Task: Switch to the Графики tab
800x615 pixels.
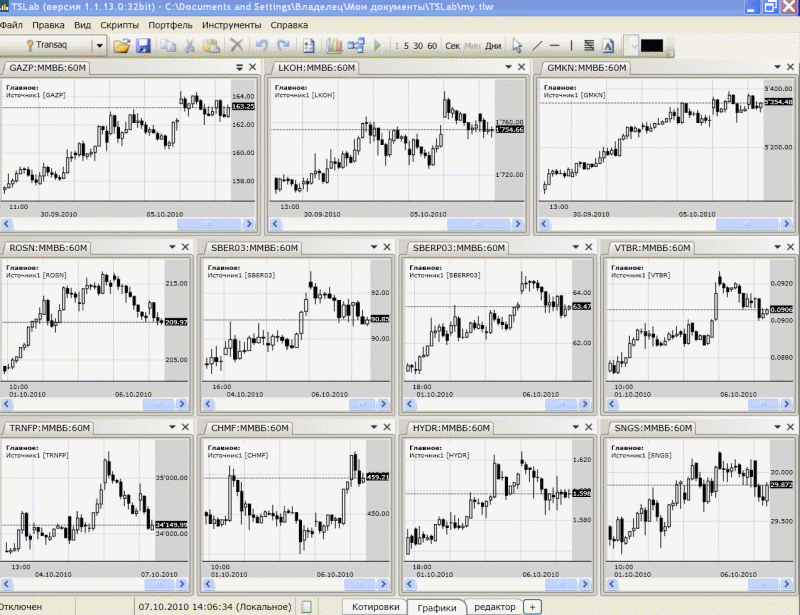Action: tap(437, 607)
